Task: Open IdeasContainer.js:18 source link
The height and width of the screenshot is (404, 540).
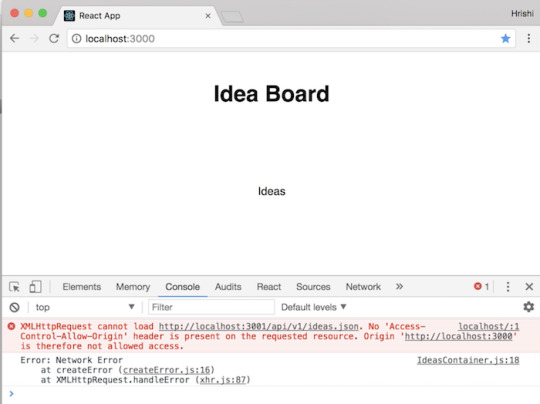Action: click(468, 360)
